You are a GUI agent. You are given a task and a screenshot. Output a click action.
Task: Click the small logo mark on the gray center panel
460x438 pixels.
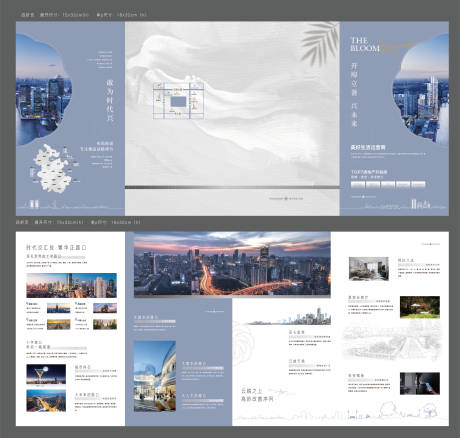click(286, 198)
